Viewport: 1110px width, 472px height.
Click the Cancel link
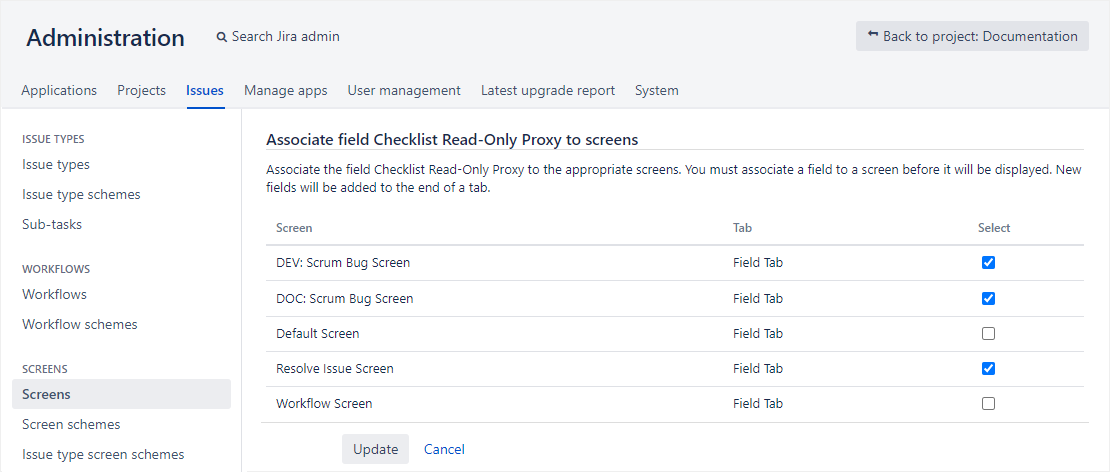pyautogui.click(x=444, y=449)
